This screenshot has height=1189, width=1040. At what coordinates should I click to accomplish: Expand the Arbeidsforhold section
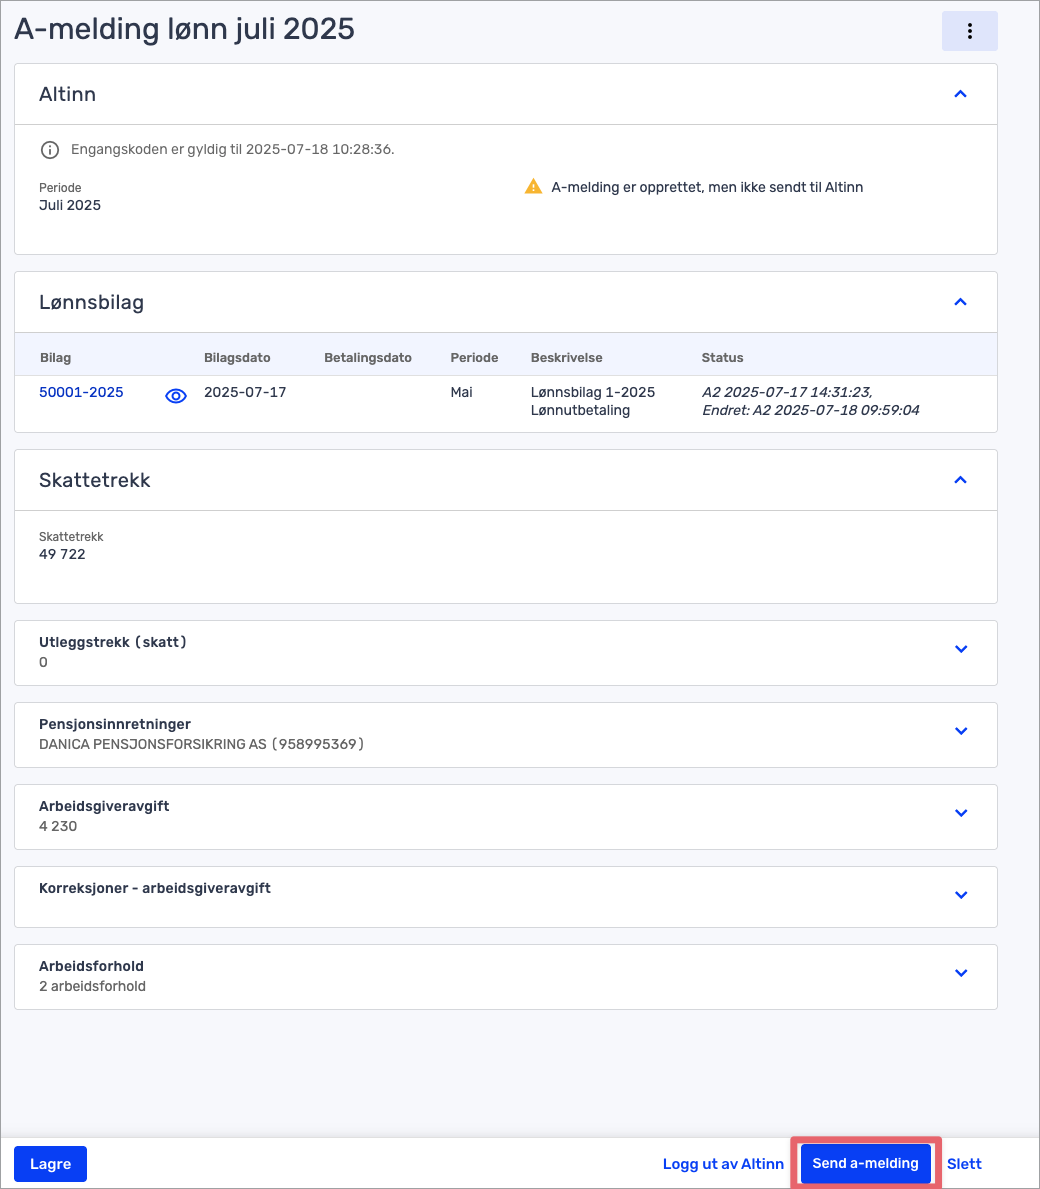(961, 973)
